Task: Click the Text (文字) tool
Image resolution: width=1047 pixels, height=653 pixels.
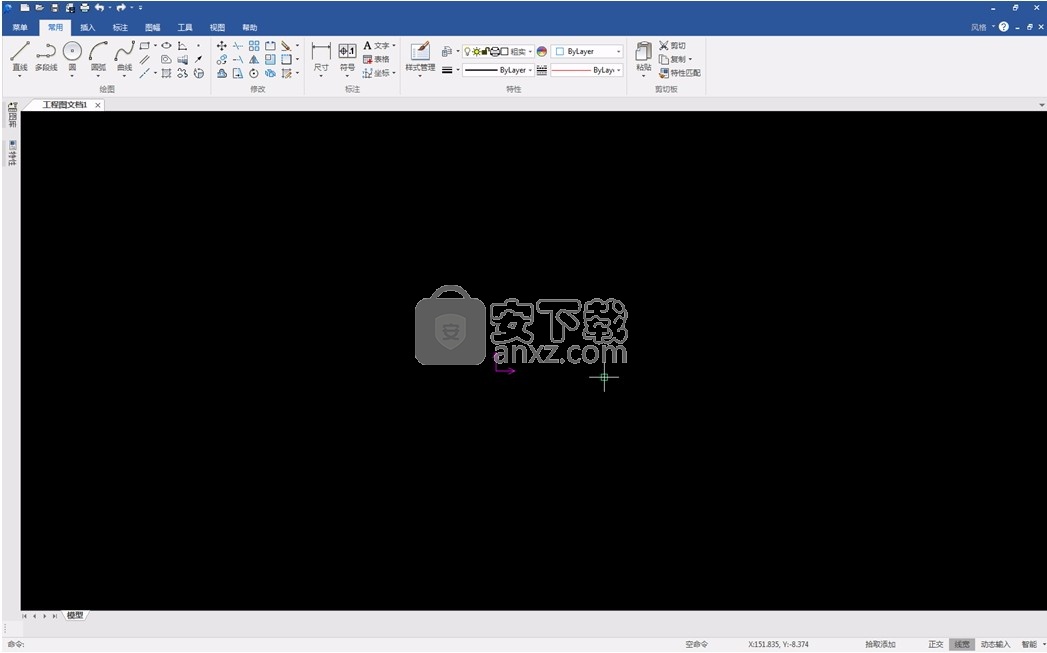Action: pyautogui.click(x=377, y=45)
